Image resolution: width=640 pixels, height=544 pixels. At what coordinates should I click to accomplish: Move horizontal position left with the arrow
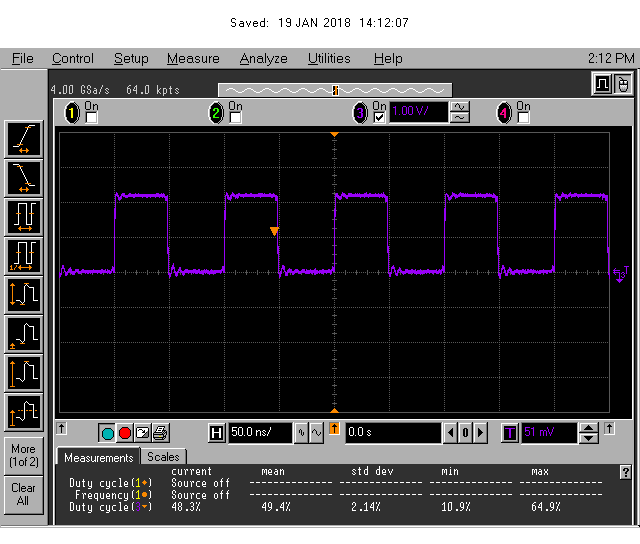click(450, 433)
